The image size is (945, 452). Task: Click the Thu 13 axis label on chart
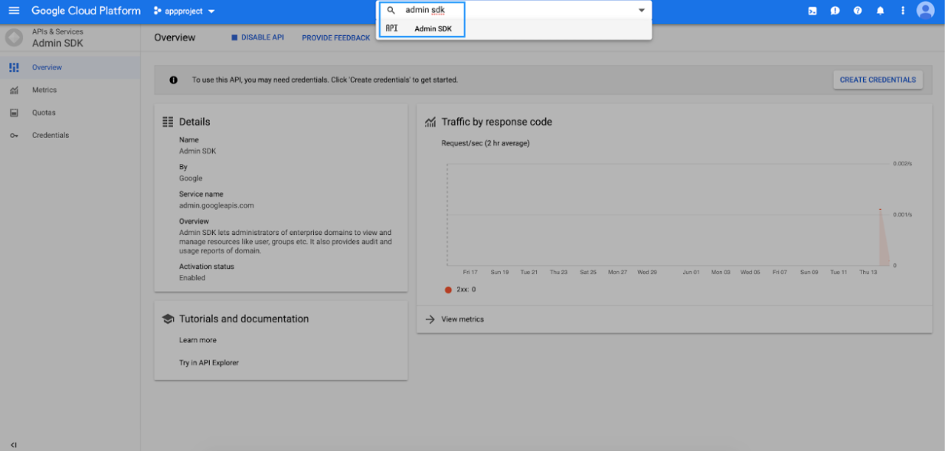(x=868, y=272)
